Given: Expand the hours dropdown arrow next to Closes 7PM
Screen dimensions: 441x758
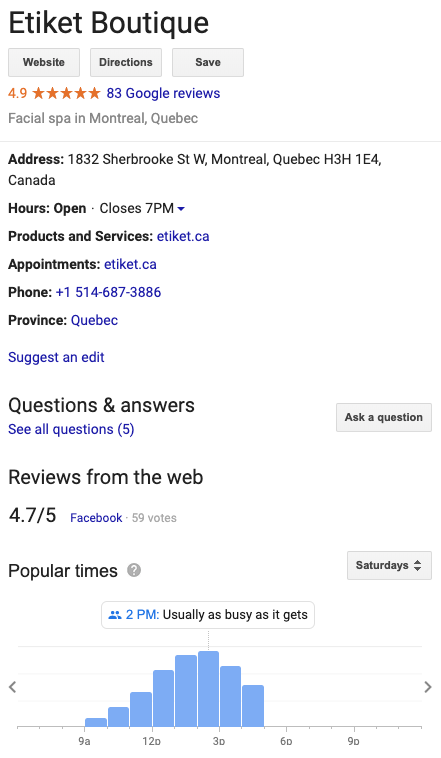Looking at the screenshot, I should click(x=181, y=209).
